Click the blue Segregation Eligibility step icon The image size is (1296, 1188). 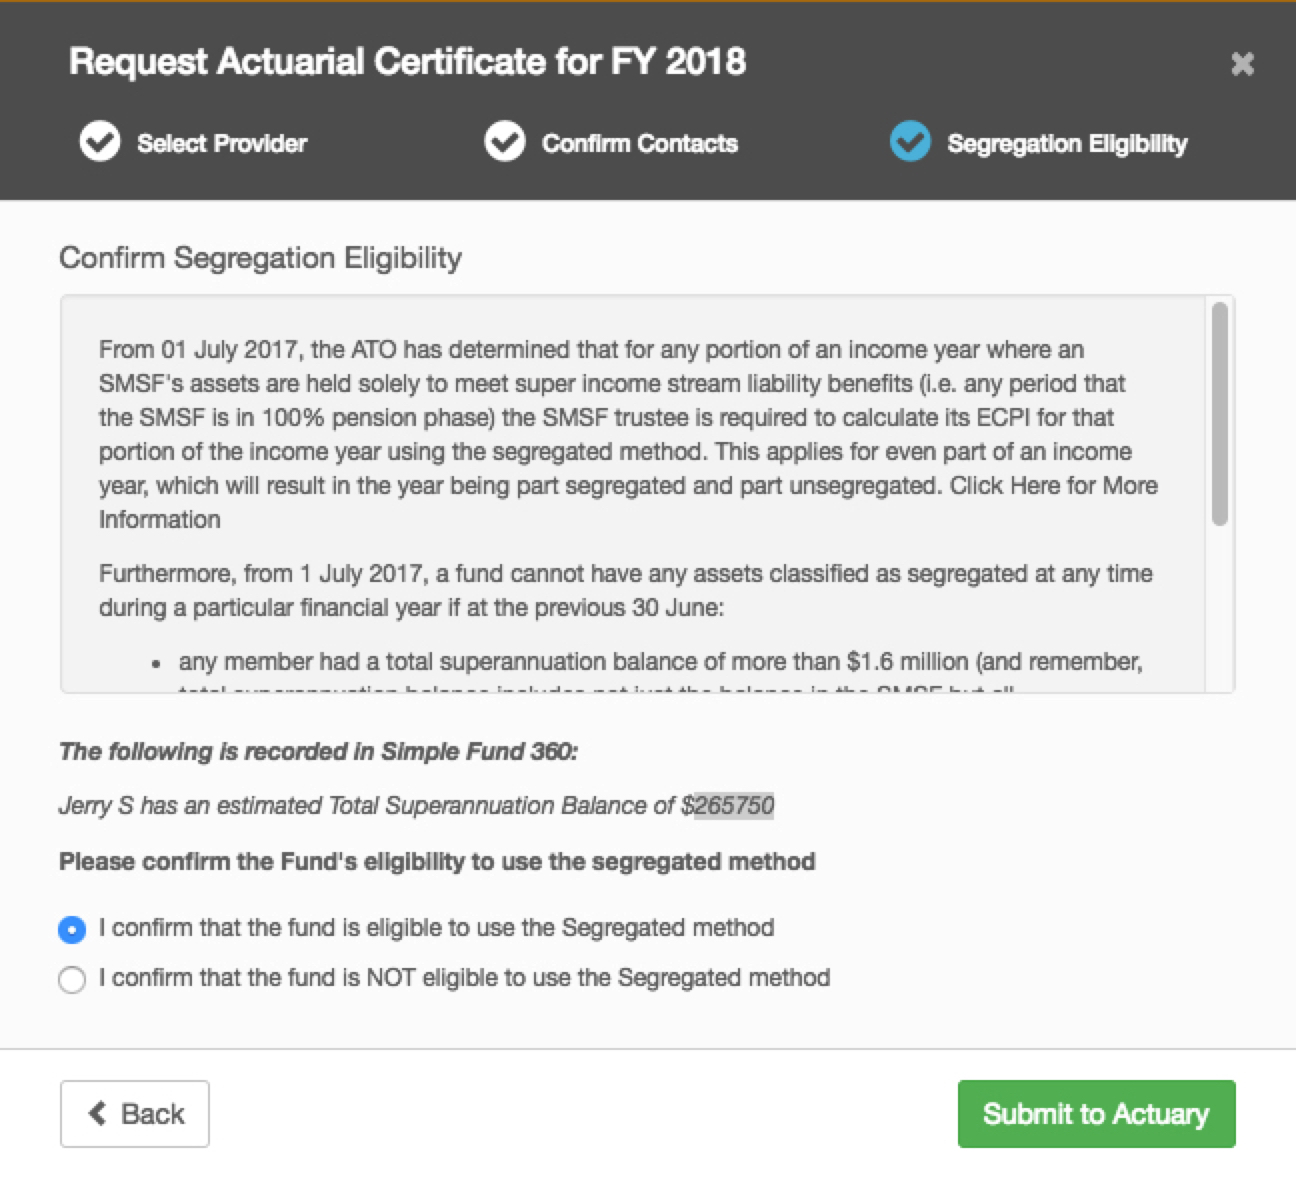click(x=910, y=142)
